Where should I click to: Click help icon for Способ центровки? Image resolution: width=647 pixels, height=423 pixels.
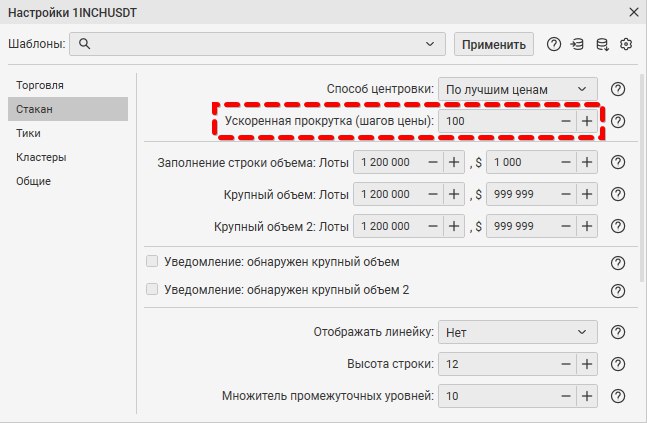pyautogui.click(x=617, y=89)
